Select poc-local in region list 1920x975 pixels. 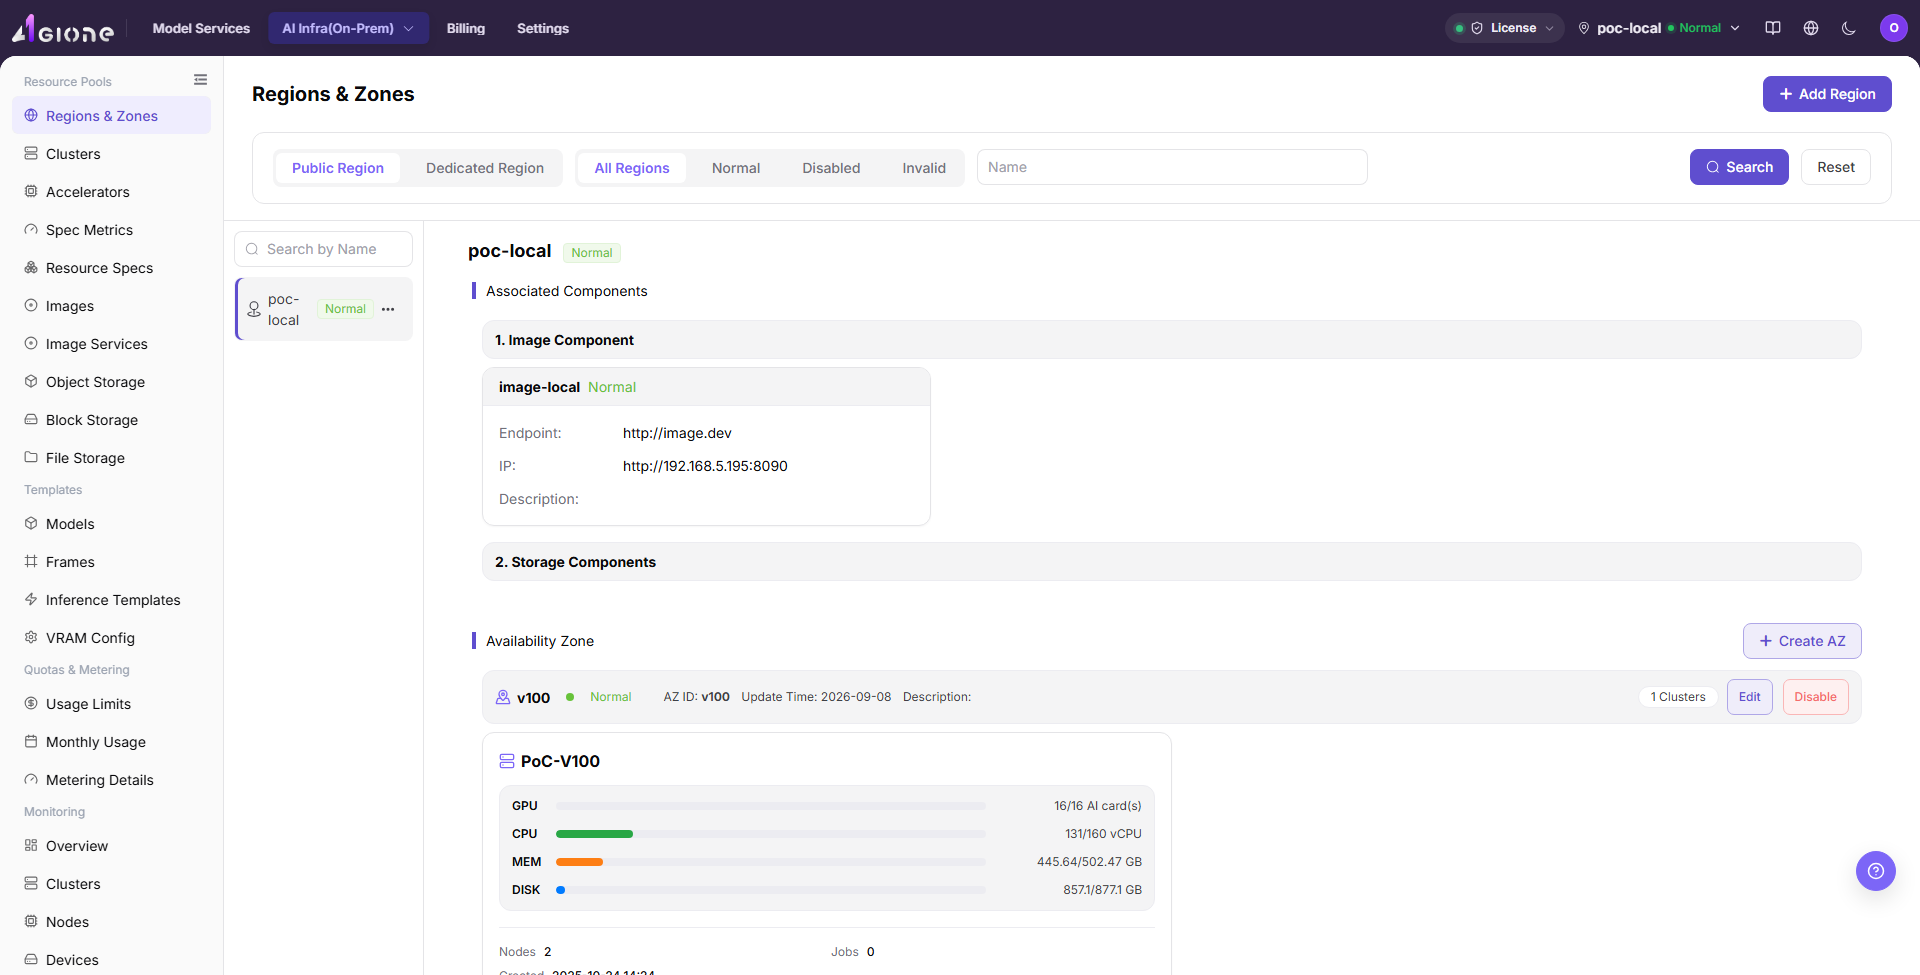(x=324, y=309)
